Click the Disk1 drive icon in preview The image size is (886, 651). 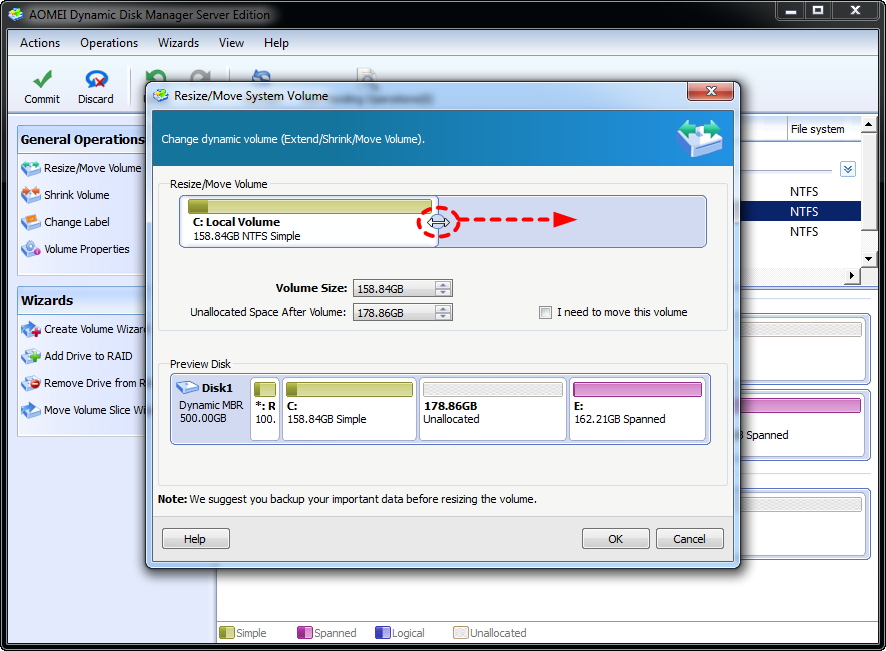coord(187,388)
